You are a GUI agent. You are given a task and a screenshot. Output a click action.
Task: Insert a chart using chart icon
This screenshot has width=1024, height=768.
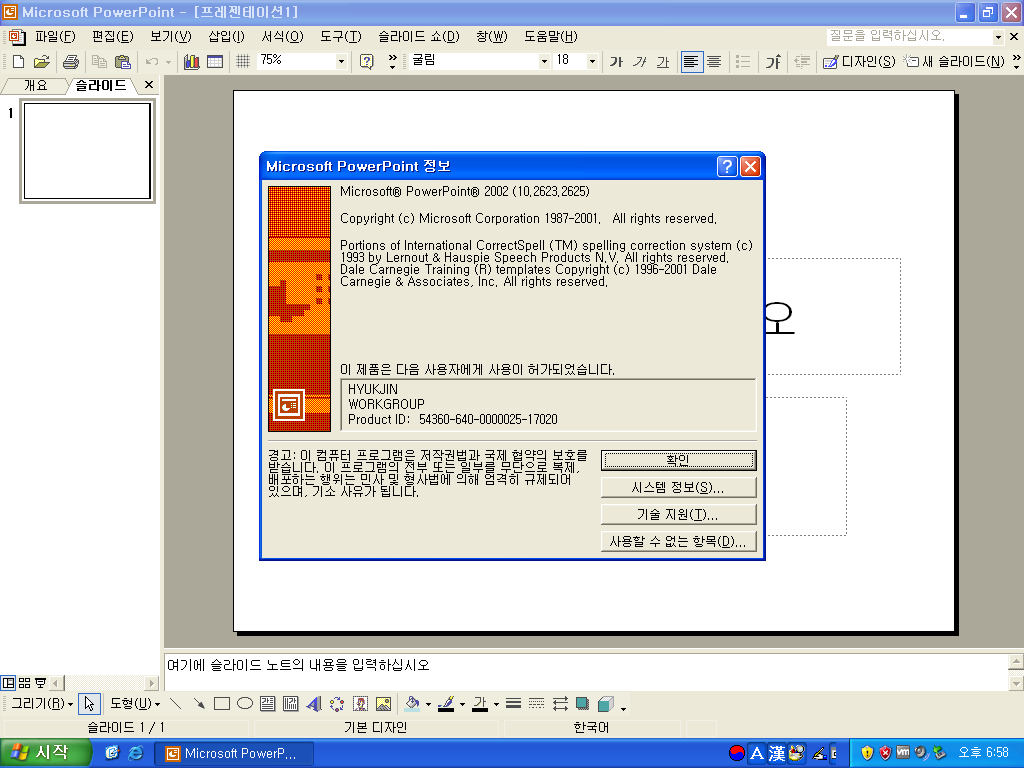click(192, 62)
